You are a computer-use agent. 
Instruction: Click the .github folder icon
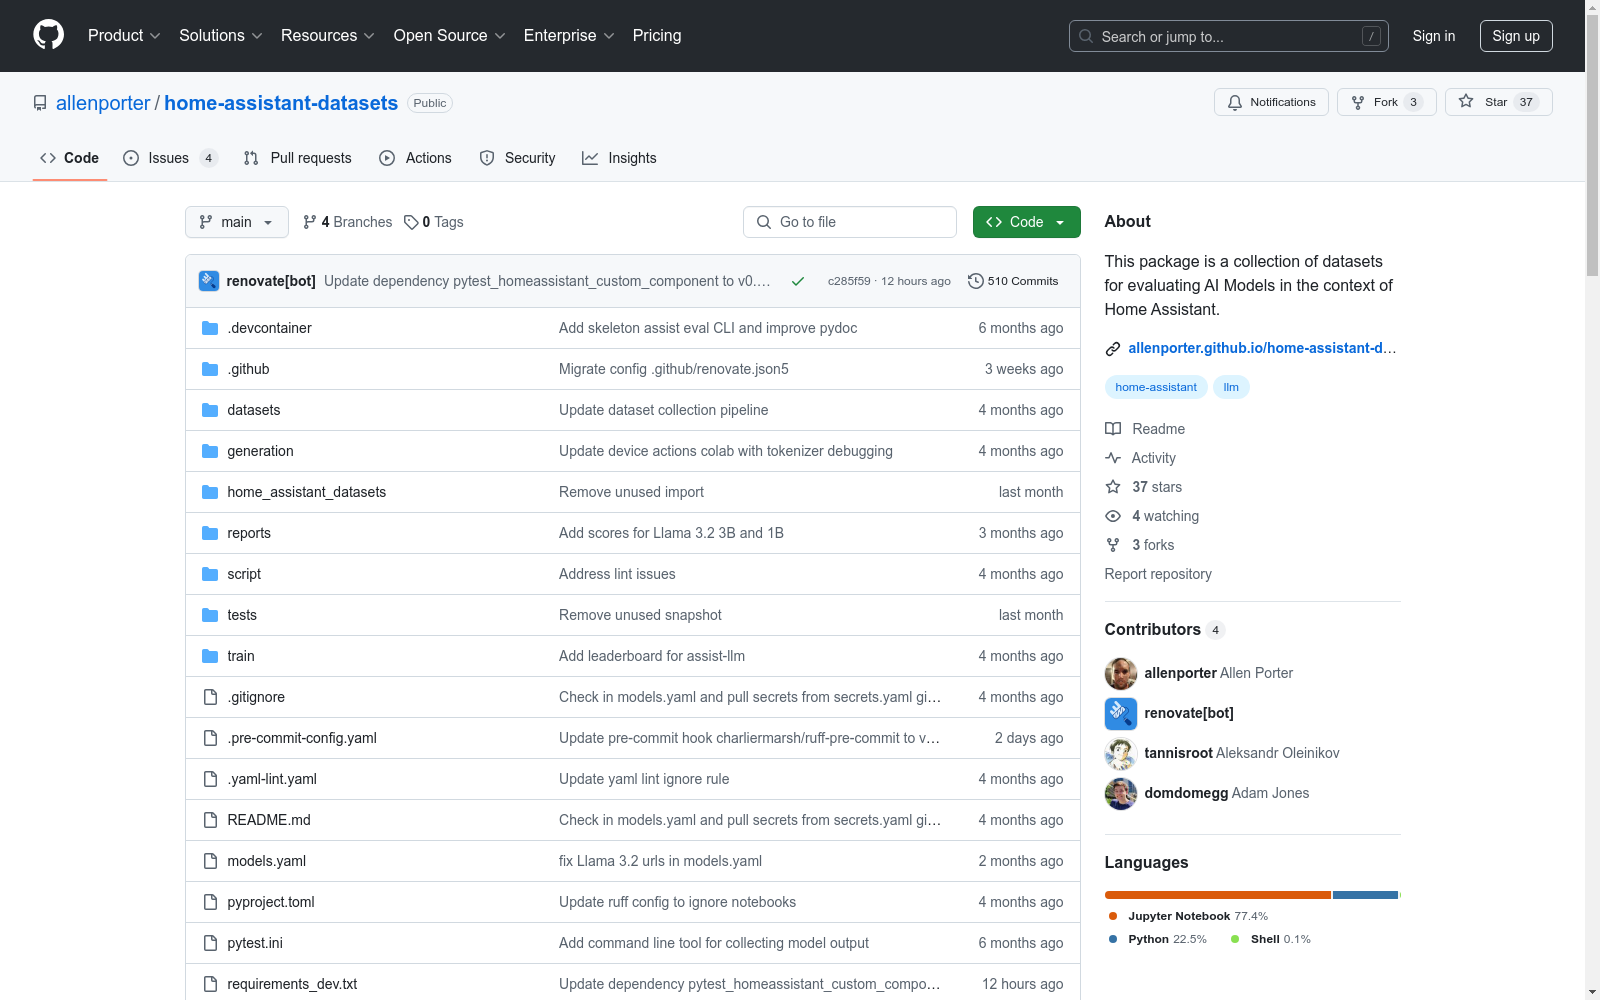click(x=210, y=369)
